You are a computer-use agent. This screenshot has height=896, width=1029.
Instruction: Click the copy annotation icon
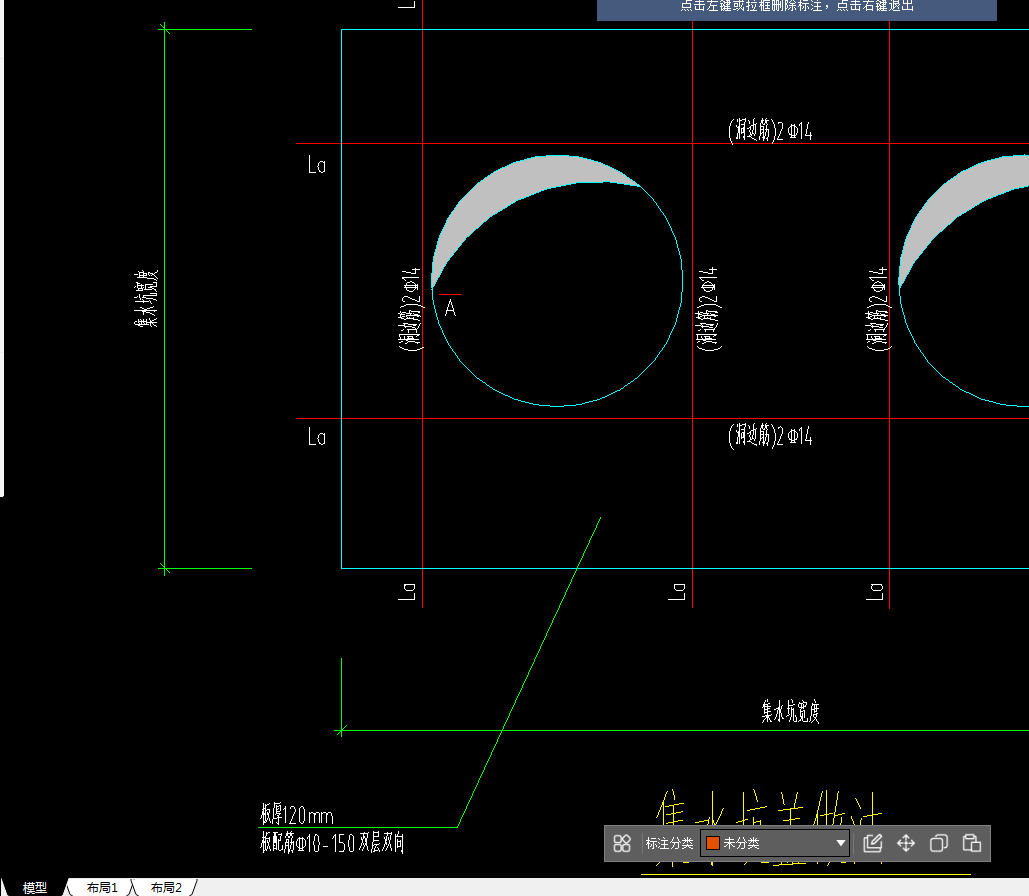(x=938, y=843)
